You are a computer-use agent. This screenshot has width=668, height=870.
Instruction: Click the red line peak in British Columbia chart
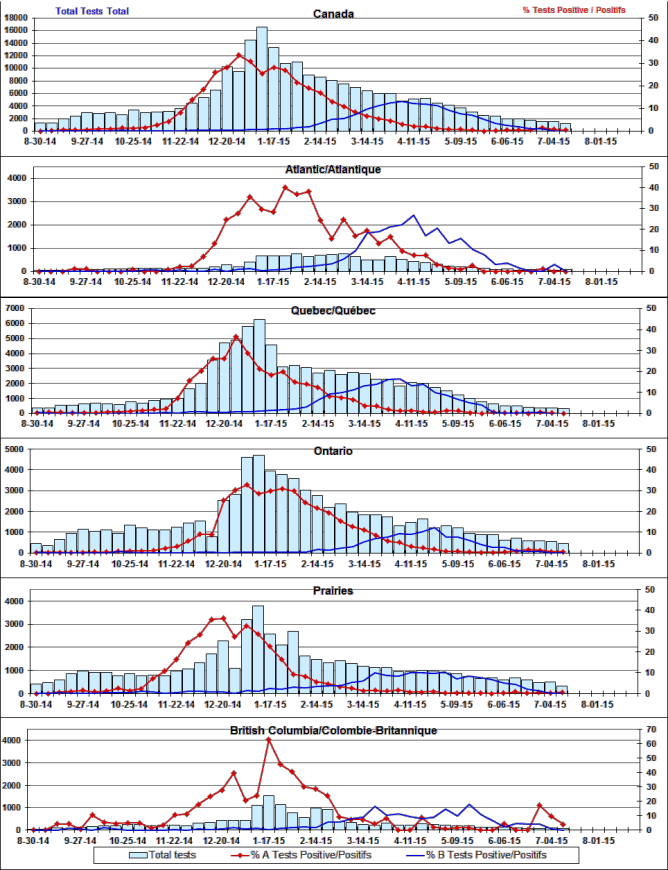point(268,740)
